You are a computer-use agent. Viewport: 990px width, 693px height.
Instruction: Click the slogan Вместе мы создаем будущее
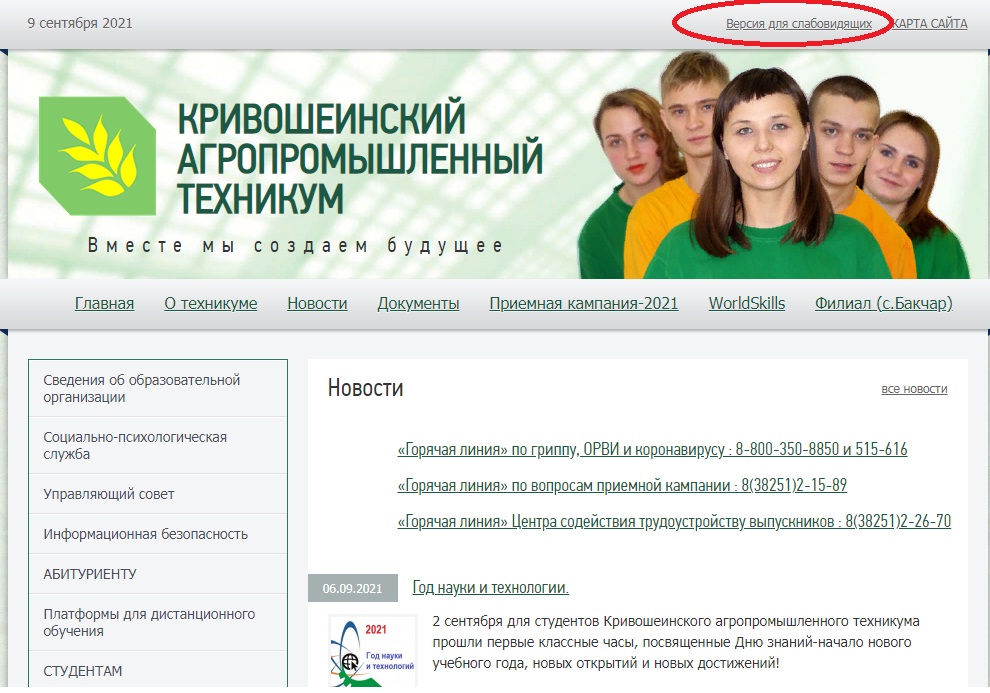[x=295, y=245]
